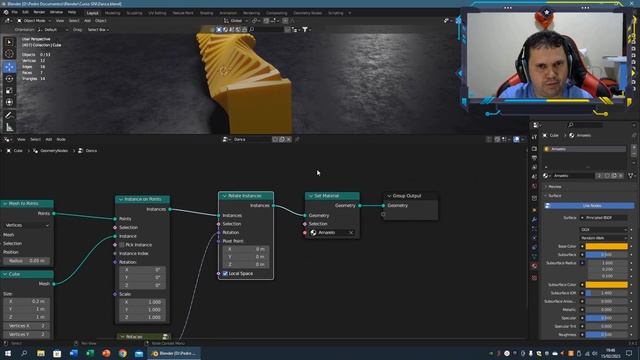This screenshot has width=640, height=360.
Task: Toggle Local Space checkbox in Rotate Instances node
Action: pos(225,273)
